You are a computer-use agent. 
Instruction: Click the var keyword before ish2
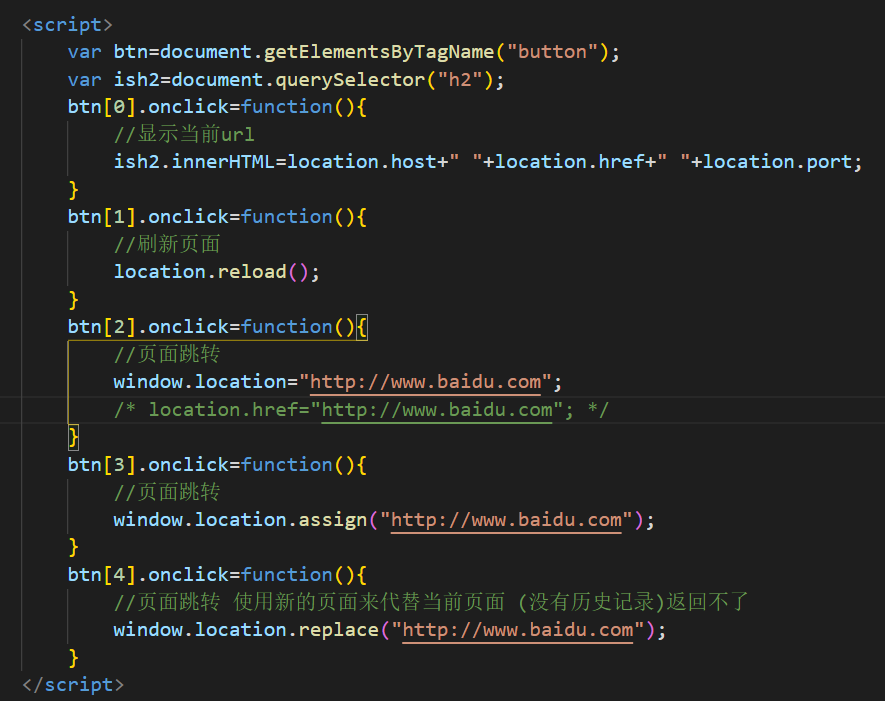[85, 80]
